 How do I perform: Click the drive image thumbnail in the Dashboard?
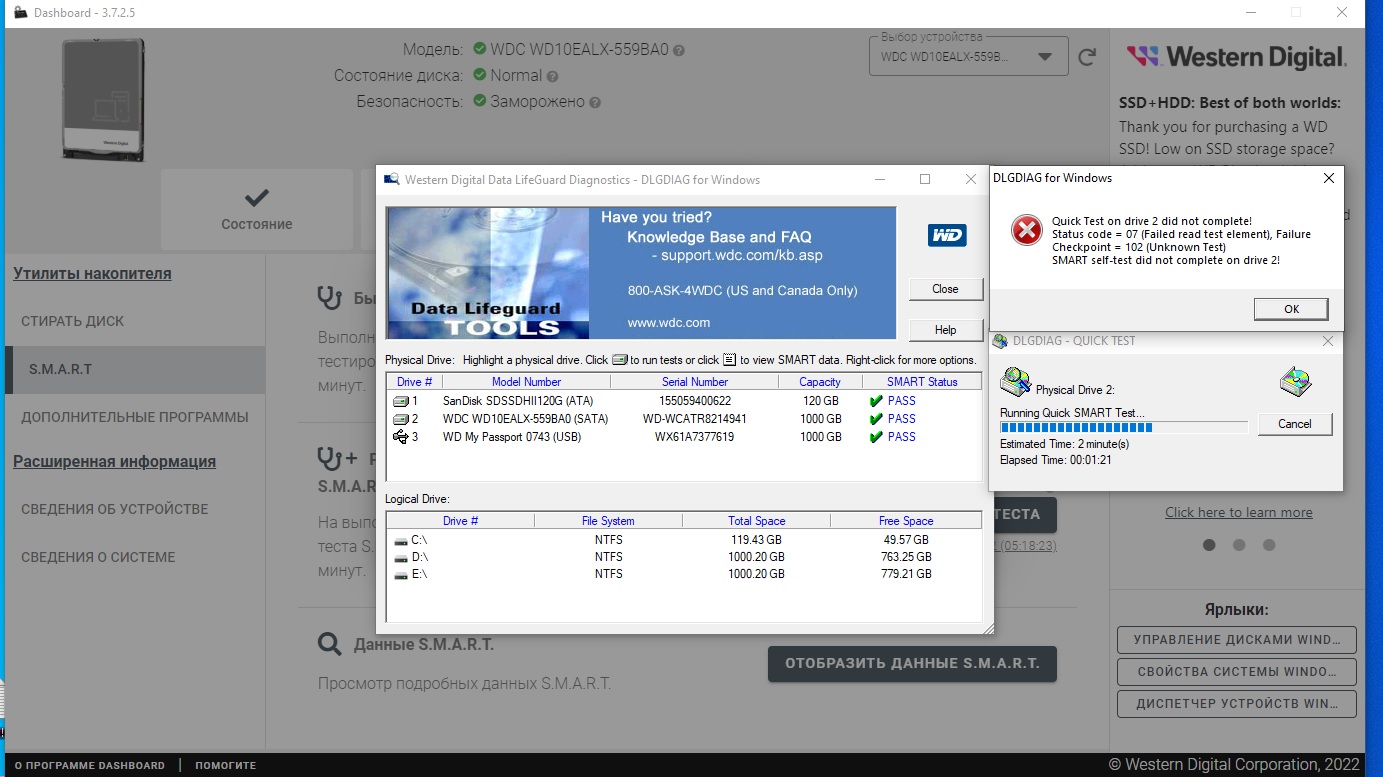104,99
